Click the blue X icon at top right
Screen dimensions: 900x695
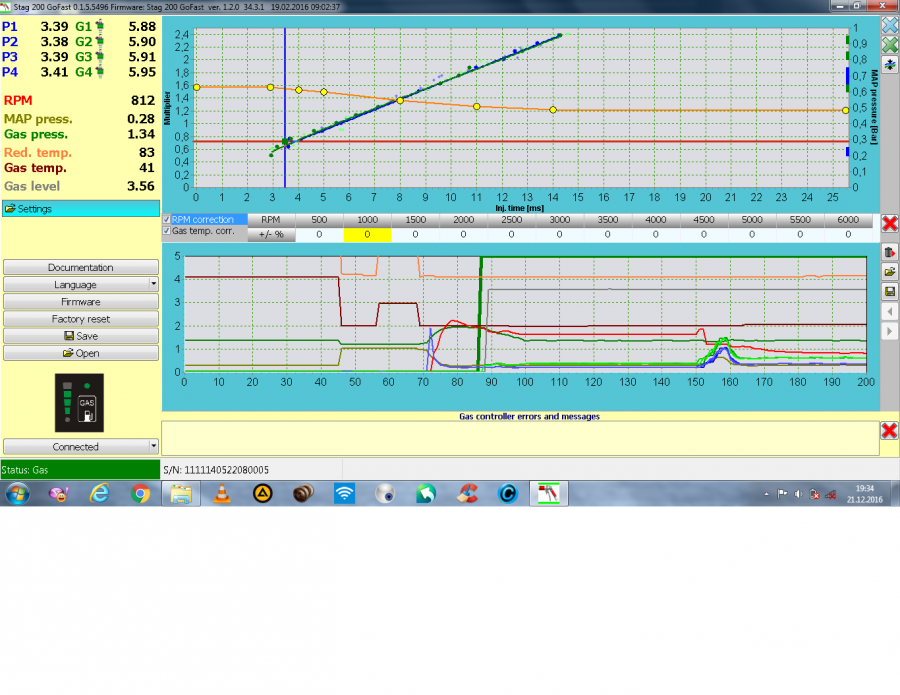(x=889, y=26)
